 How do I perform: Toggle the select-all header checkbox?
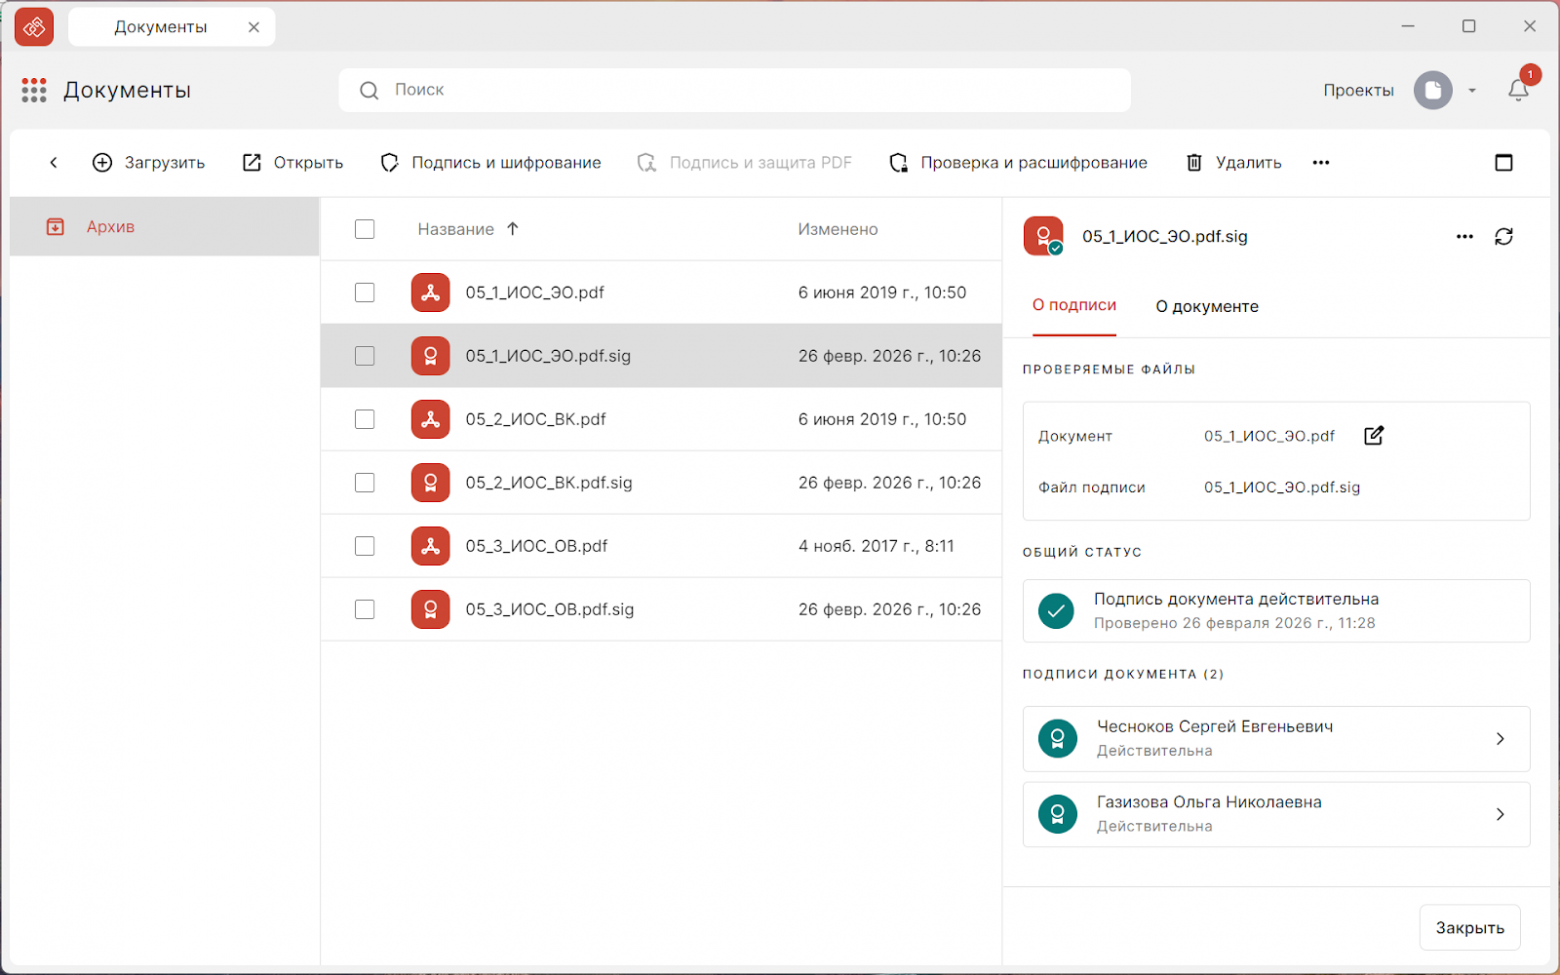(x=365, y=229)
